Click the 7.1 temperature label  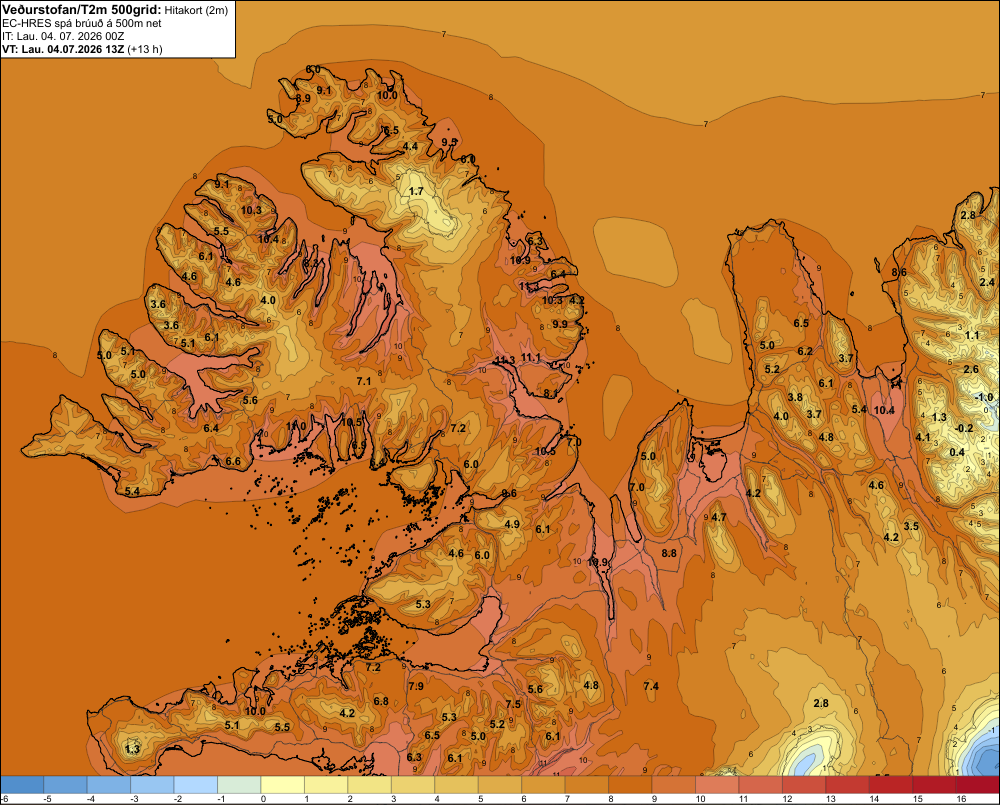click(x=364, y=381)
